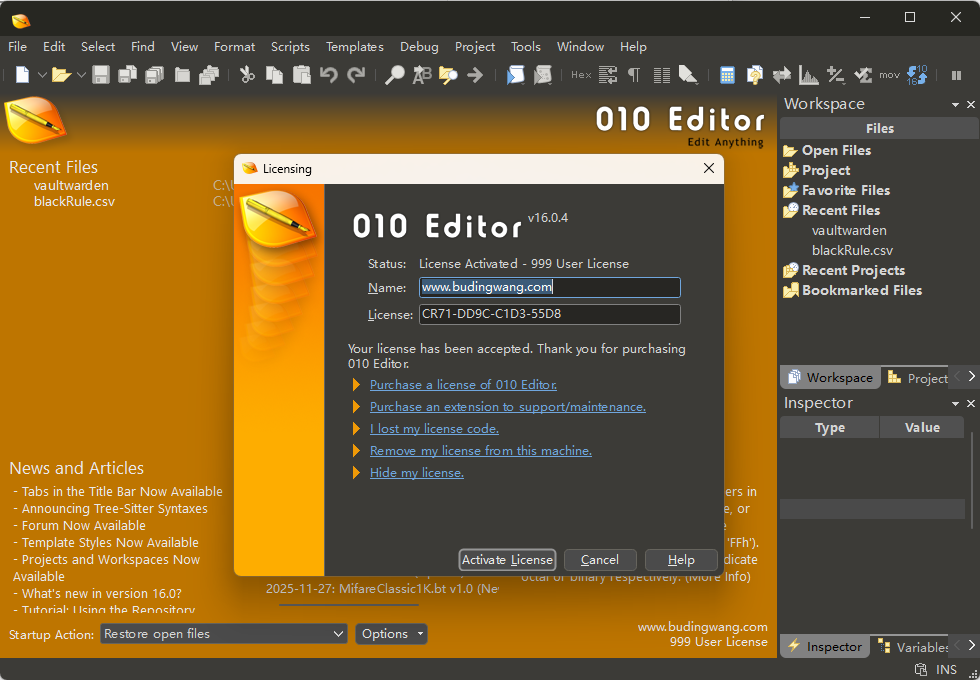Open the Inspector panel menu arrow
The height and width of the screenshot is (680, 980).
point(955,404)
